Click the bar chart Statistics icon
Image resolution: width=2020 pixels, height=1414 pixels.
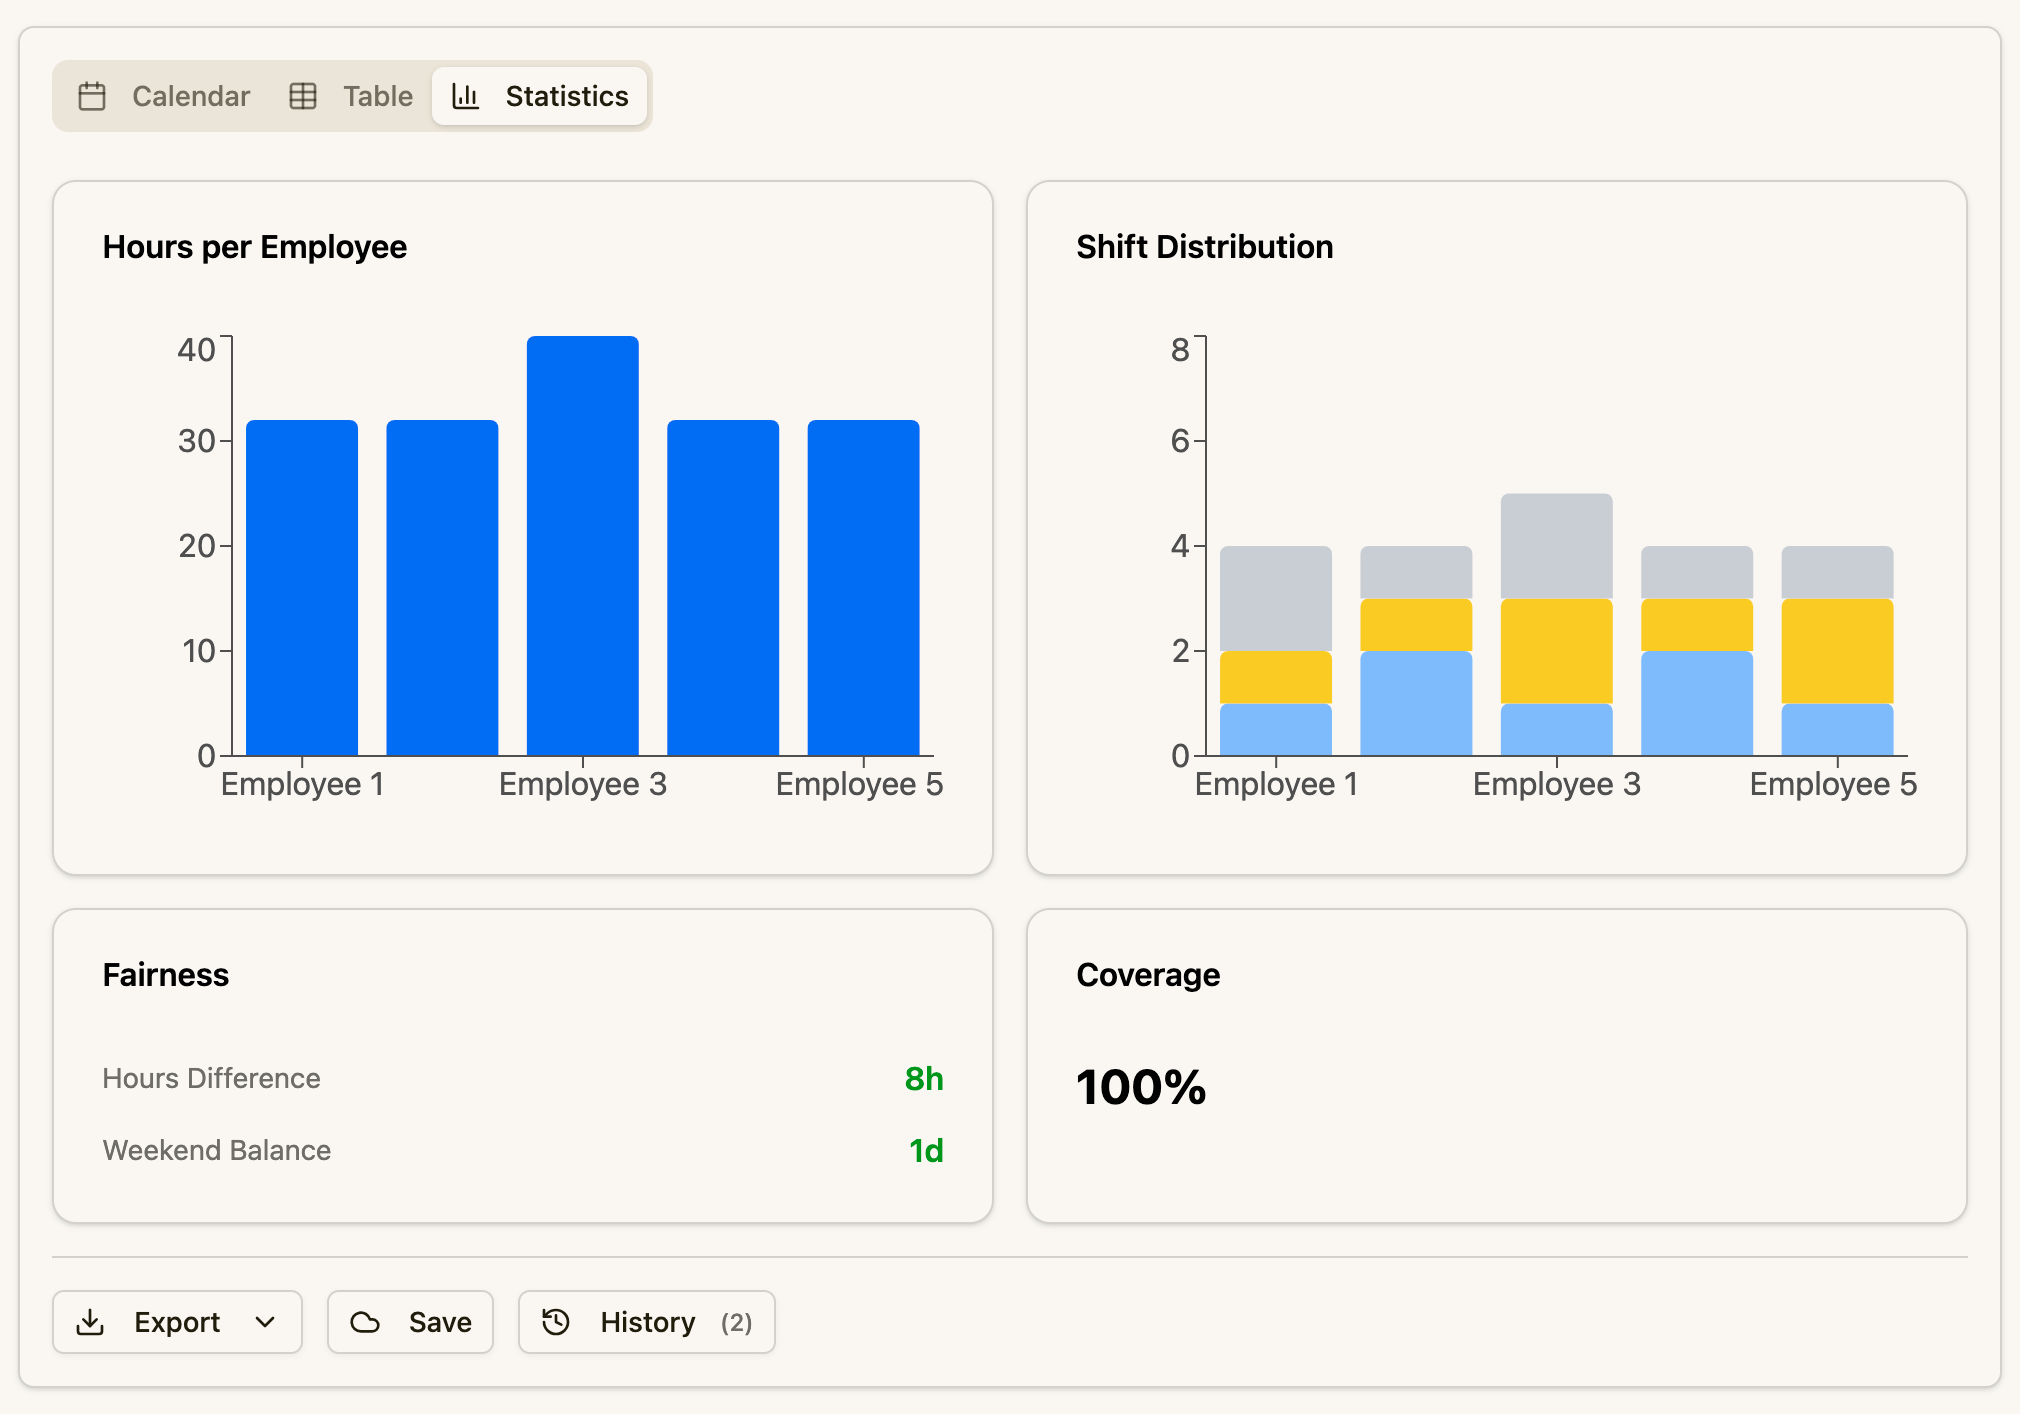click(x=466, y=96)
